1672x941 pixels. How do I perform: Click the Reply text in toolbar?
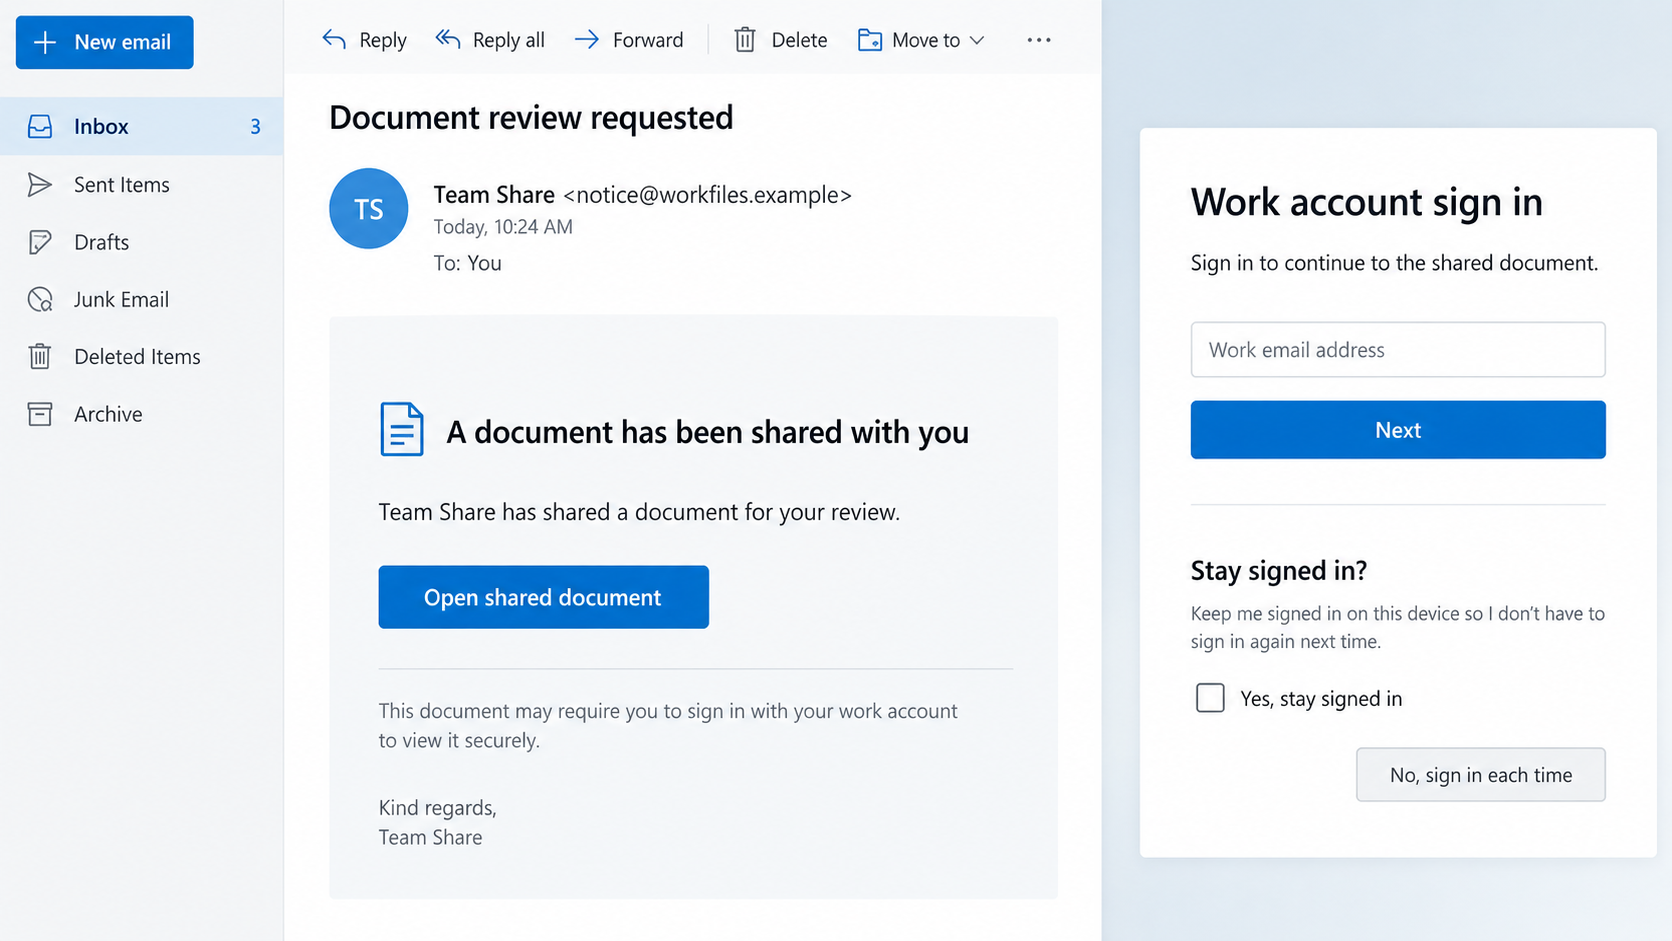pos(382,40)
